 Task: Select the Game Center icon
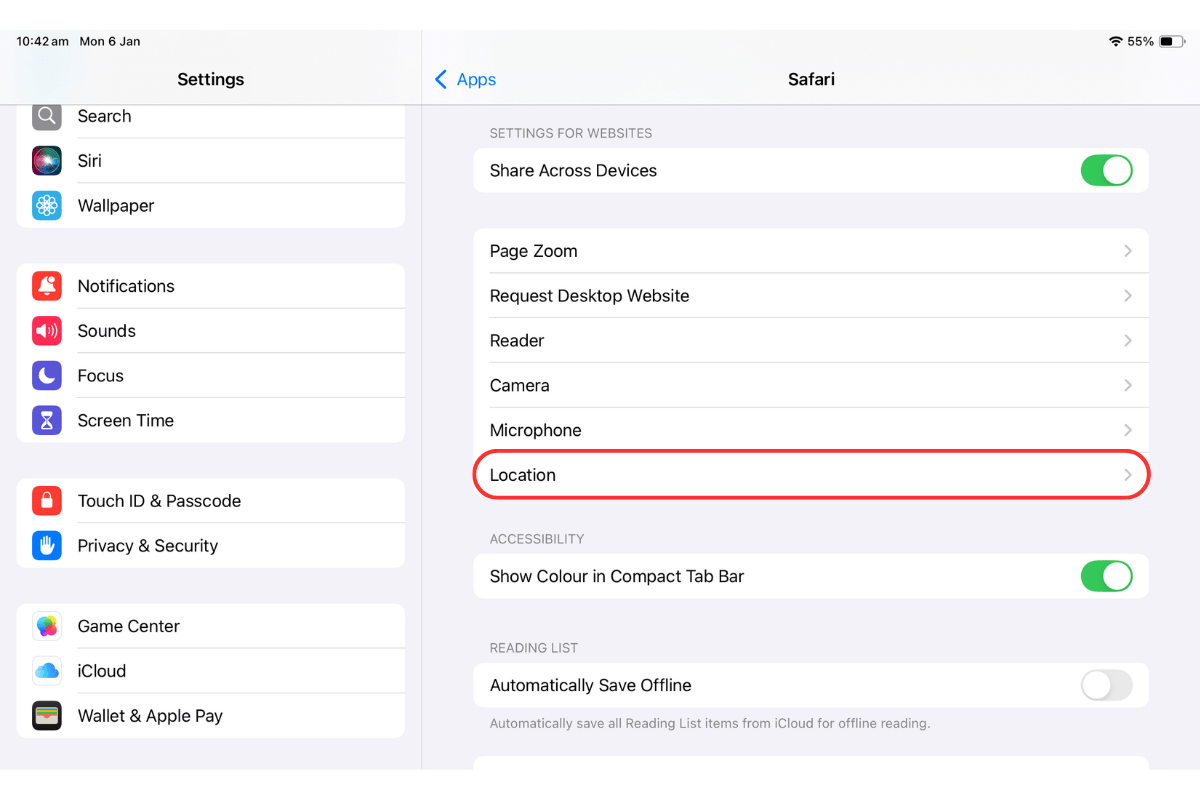(46, 625)
